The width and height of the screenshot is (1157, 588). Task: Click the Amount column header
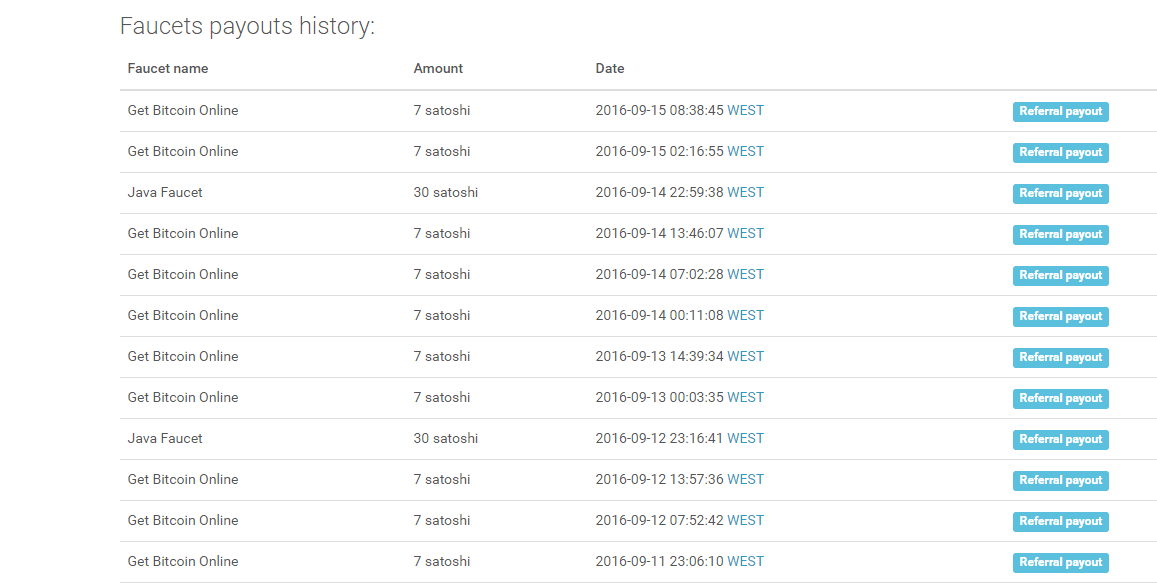pyautogui.click(x=438, y=68)
